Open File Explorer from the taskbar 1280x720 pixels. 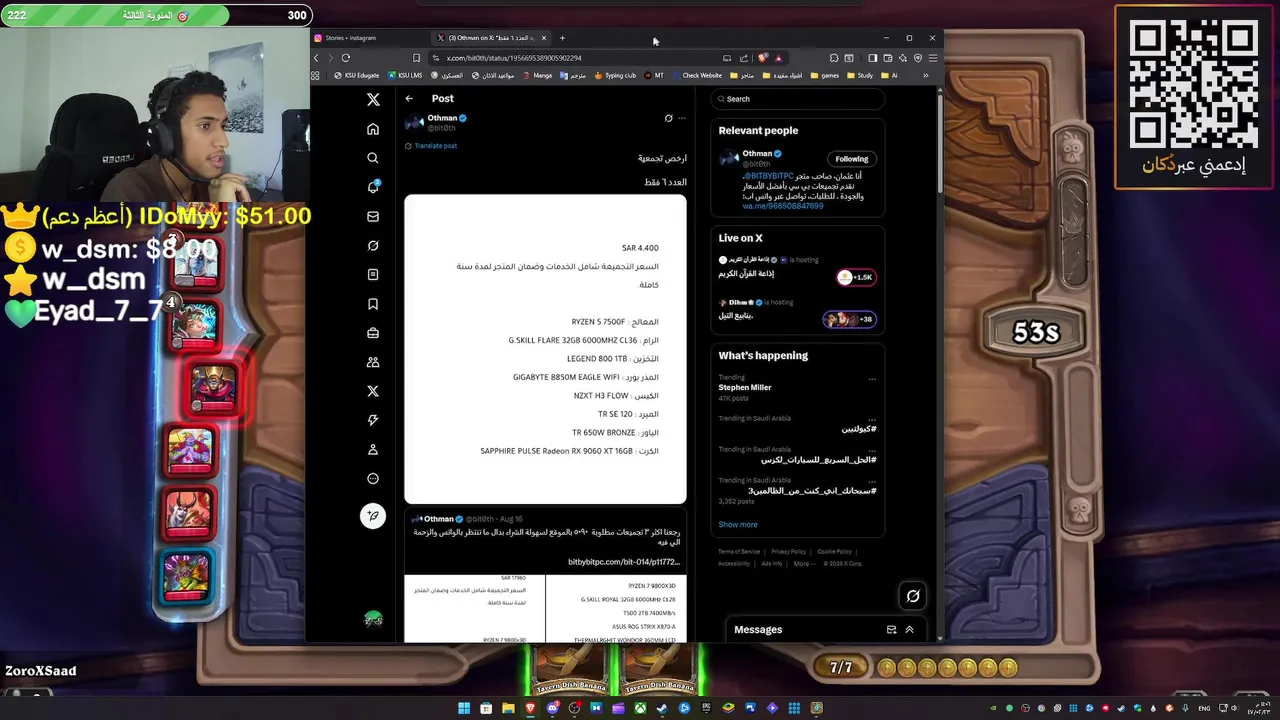[508, 708]
